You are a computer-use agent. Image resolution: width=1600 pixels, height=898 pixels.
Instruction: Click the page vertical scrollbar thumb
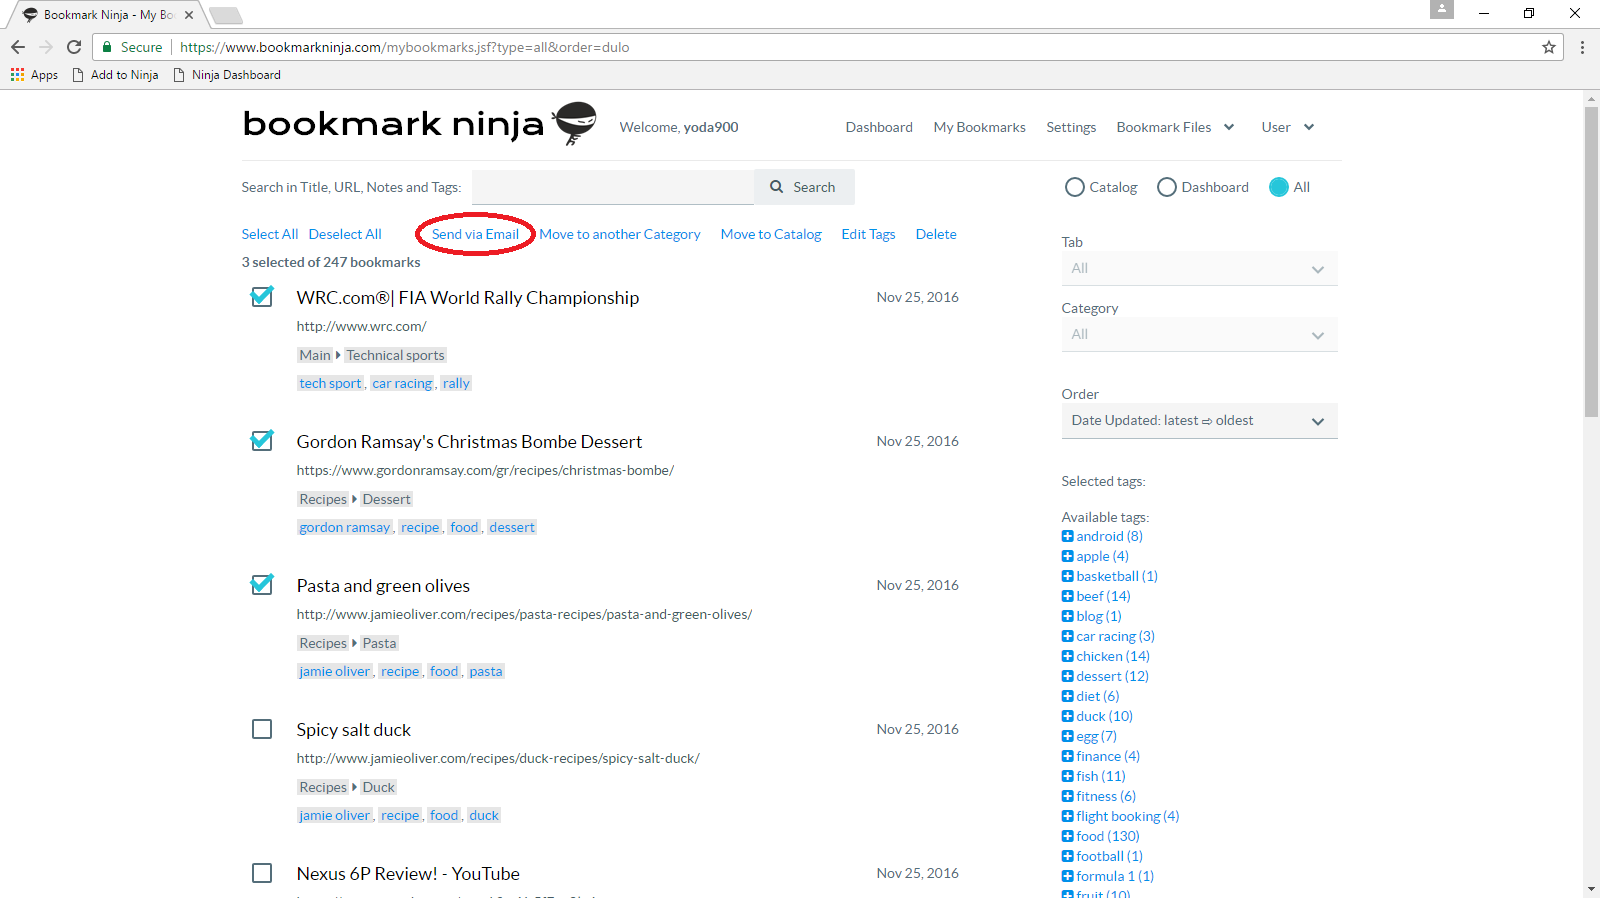click(x=1591, y=261)
